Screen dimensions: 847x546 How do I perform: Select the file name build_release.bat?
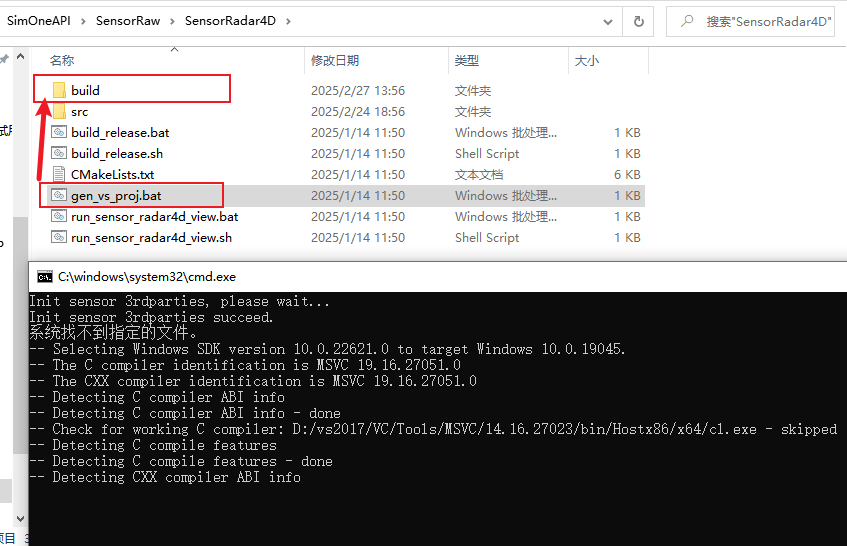pos(120,133)
